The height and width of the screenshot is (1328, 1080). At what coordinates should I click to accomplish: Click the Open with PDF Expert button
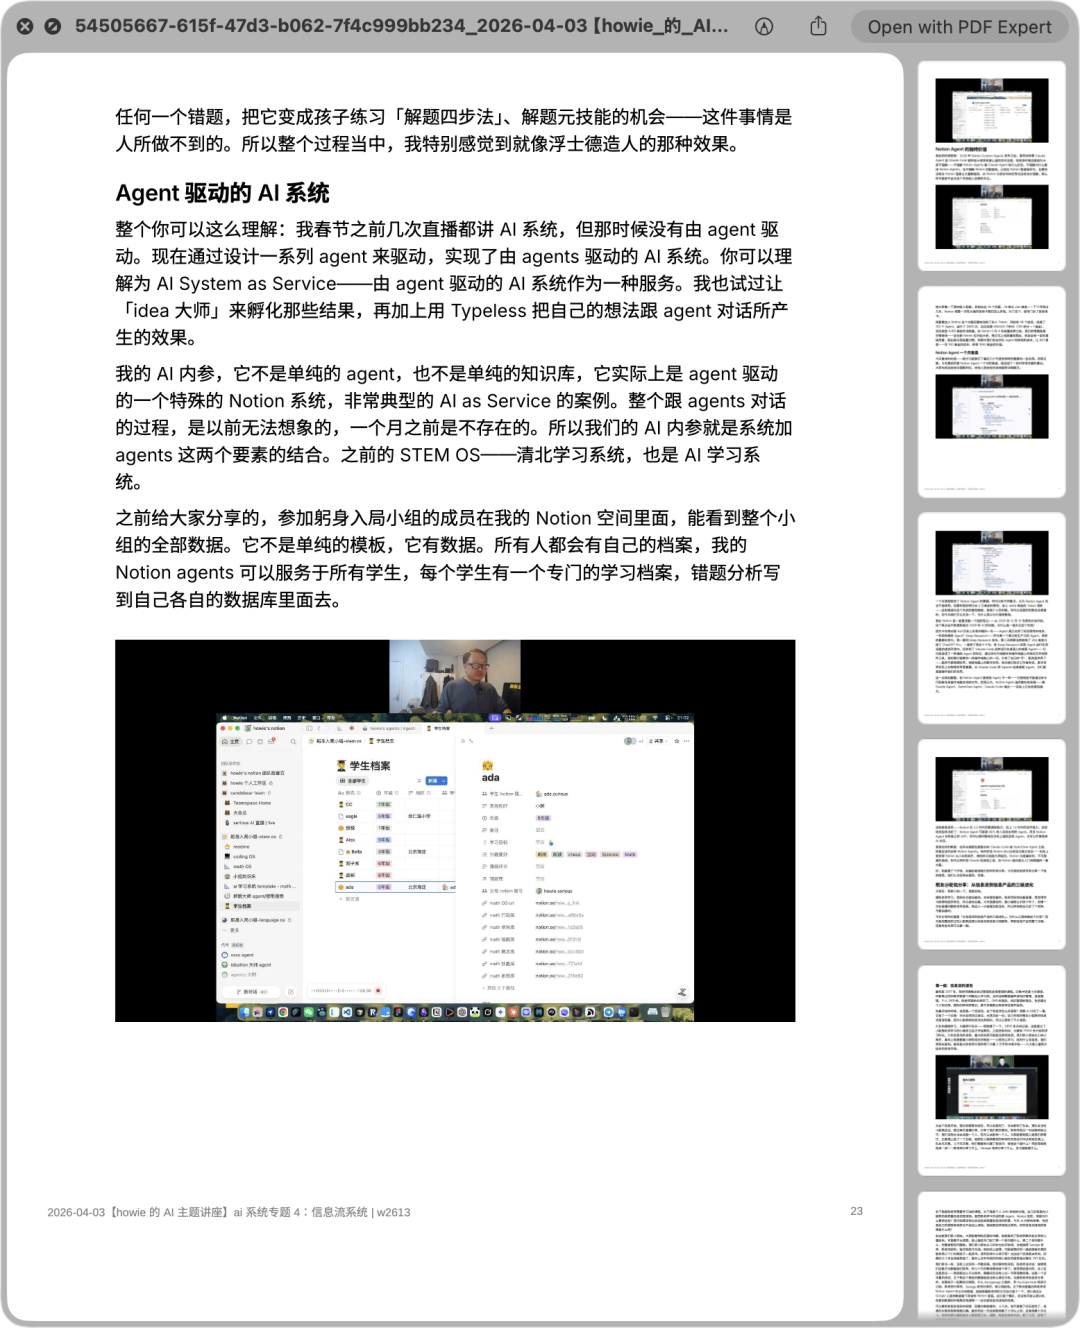960,27
